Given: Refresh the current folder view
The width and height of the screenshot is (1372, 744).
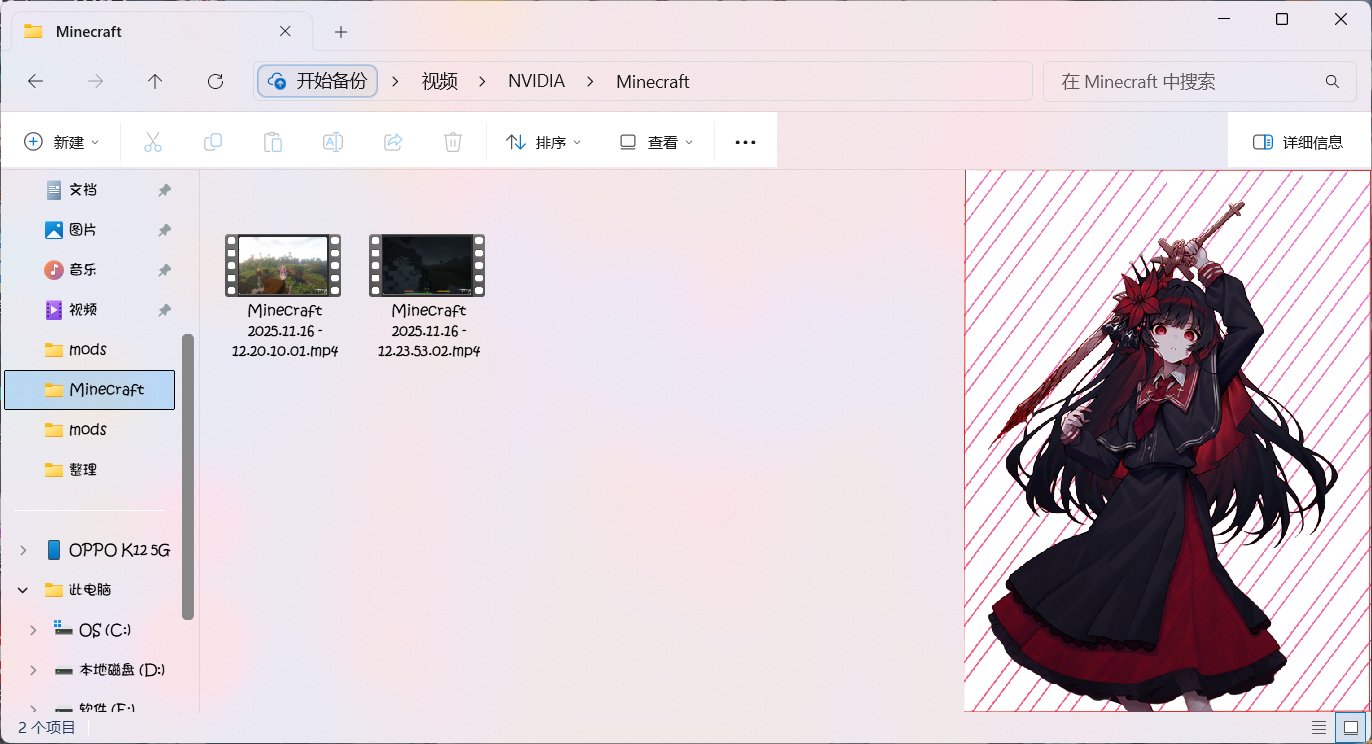Looking at the screenshot, I should click(x=215, y=82).
